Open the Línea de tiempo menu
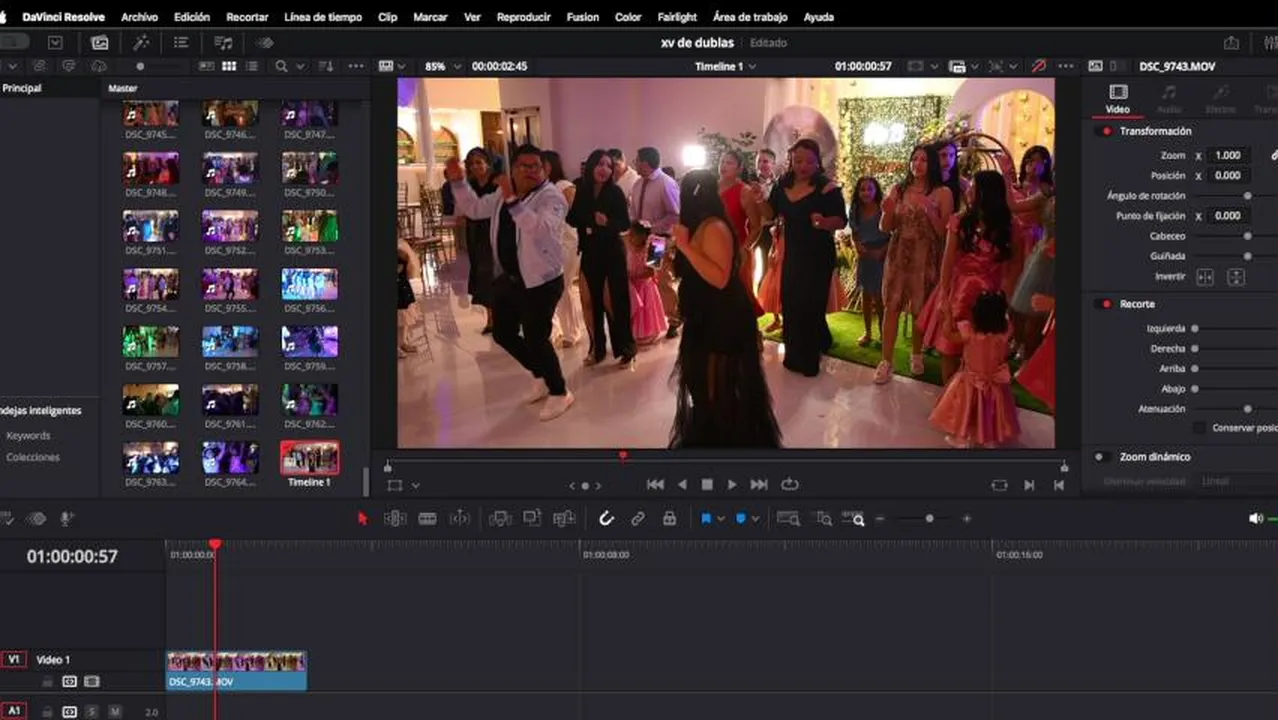This screenshot has height=720, width=1278. coord(322,17)
